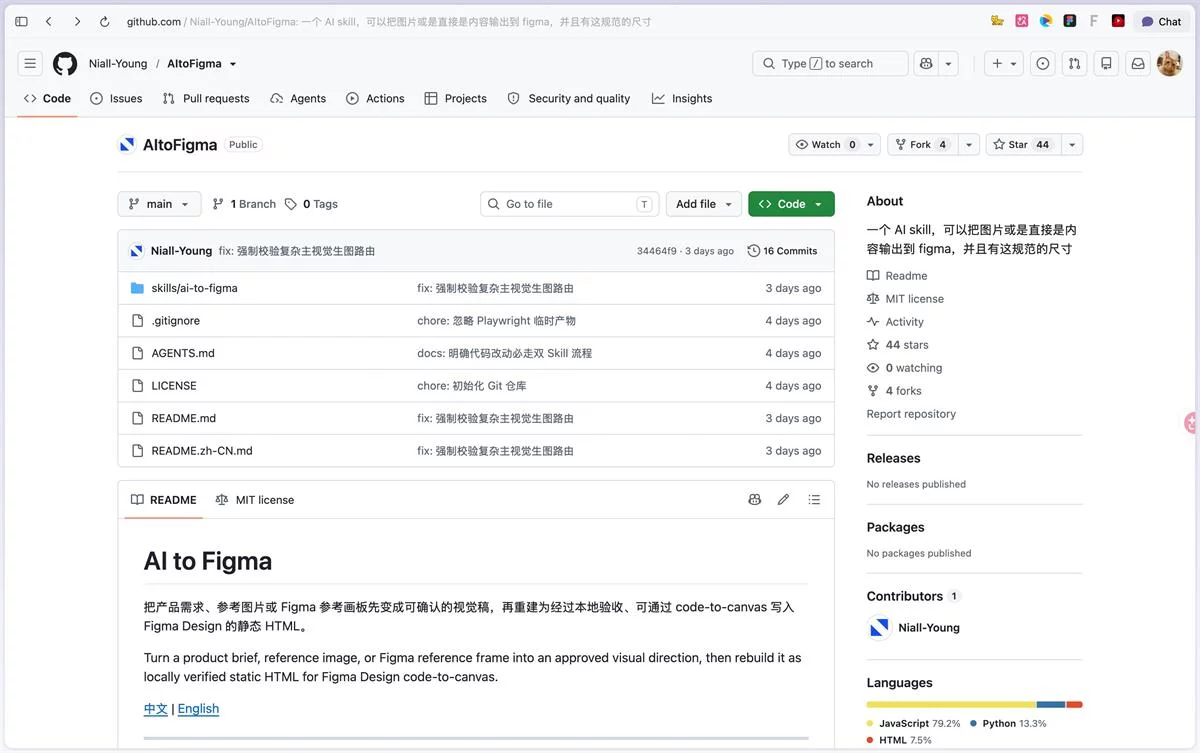Screen dimensions: 1200x753
Task: Expand the Add file dropdown
Action: tap(704, 204)
